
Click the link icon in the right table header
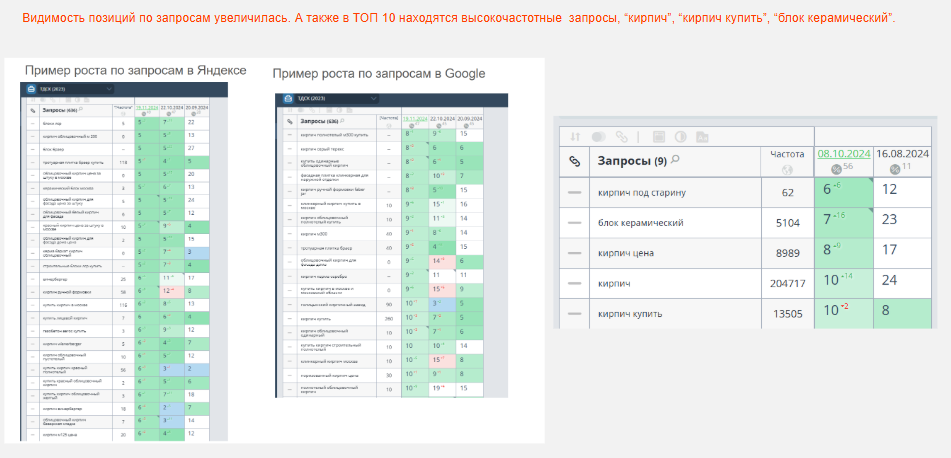tap(575, 160)
